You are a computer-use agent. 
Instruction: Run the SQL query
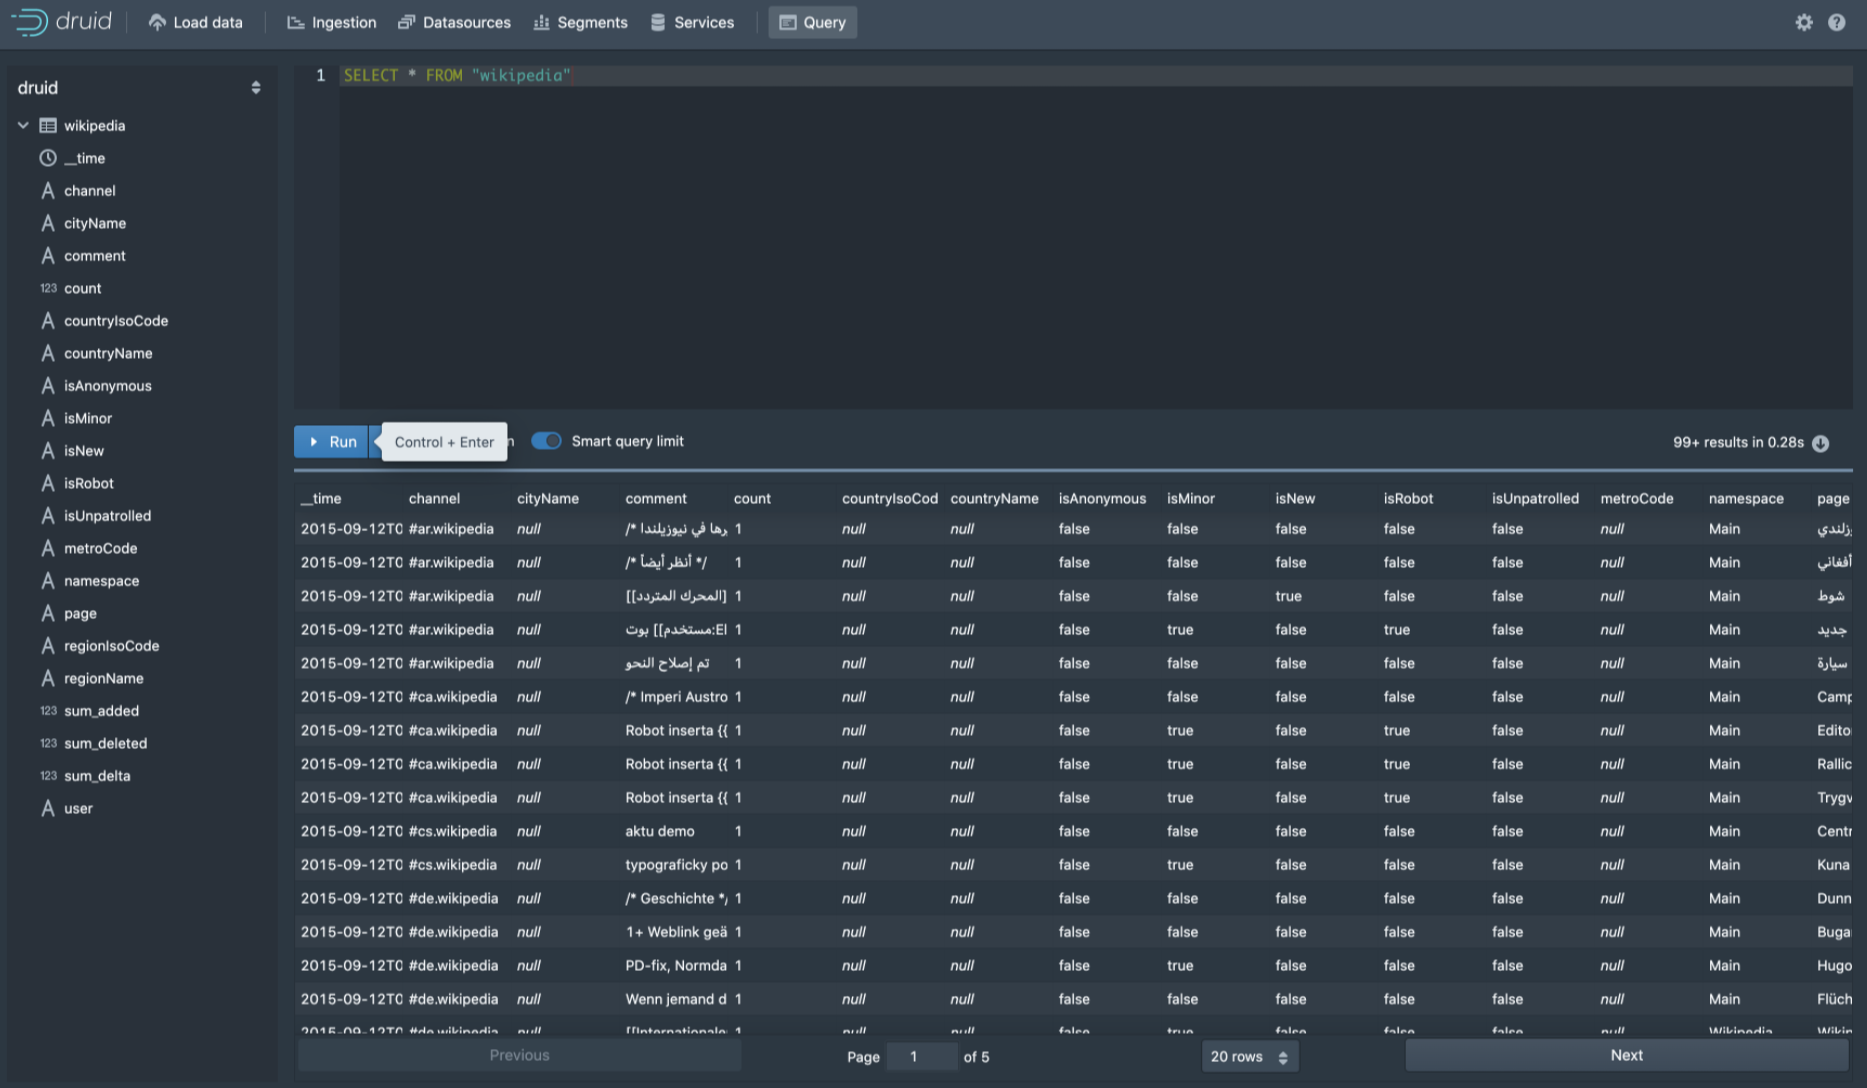pos(332,441)
